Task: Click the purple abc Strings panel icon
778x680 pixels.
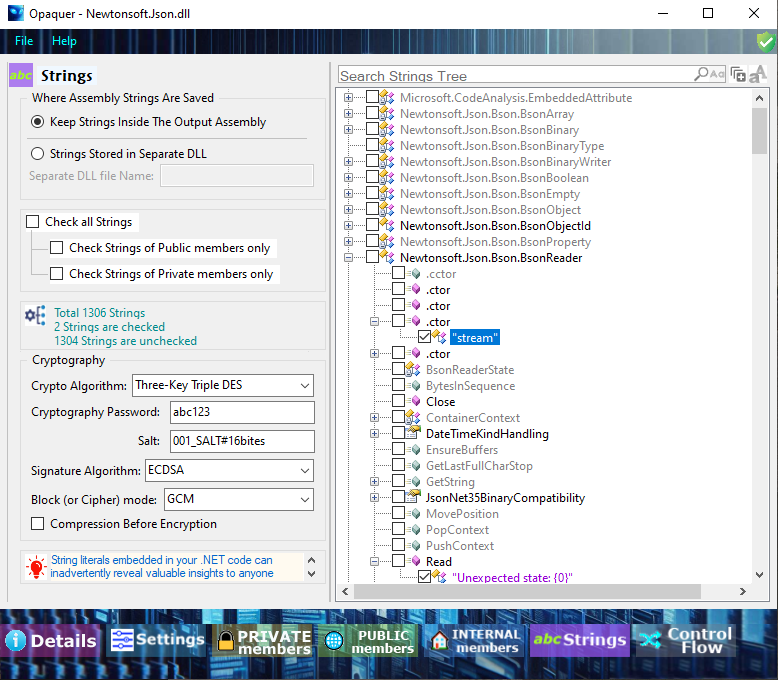Action: [21, 75]
